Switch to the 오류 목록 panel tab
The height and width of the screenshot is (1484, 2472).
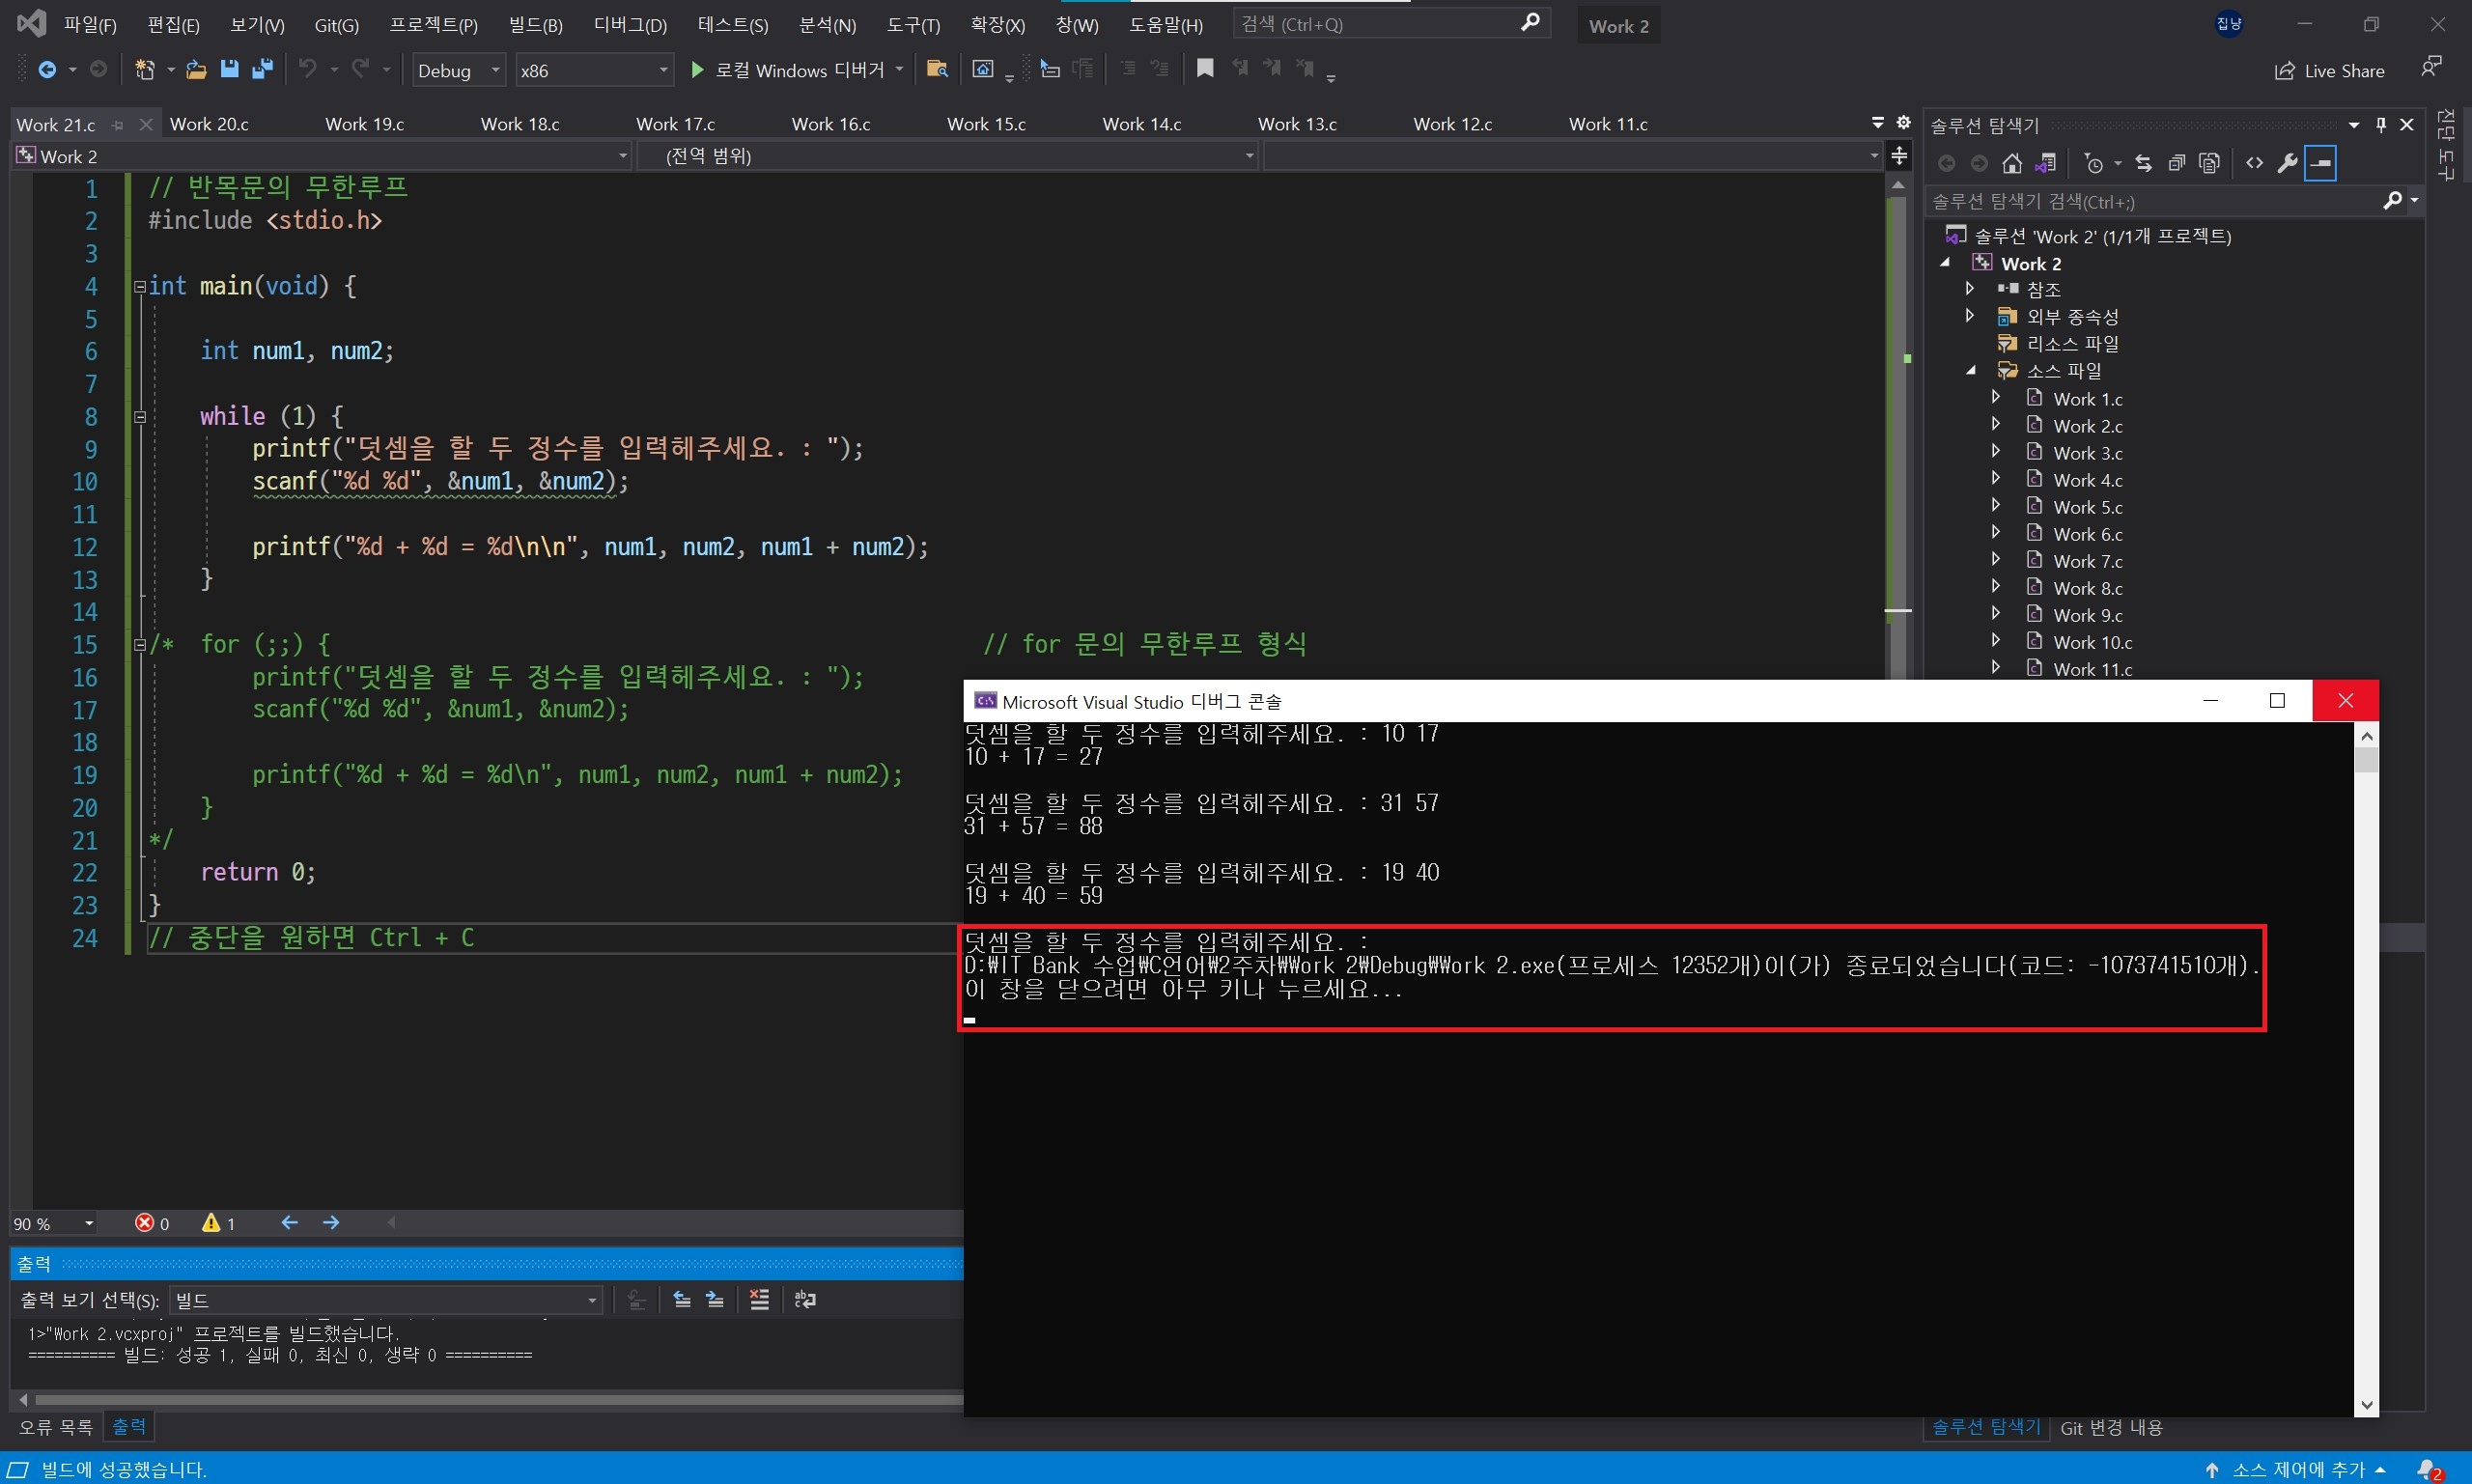pos(55,1427)
